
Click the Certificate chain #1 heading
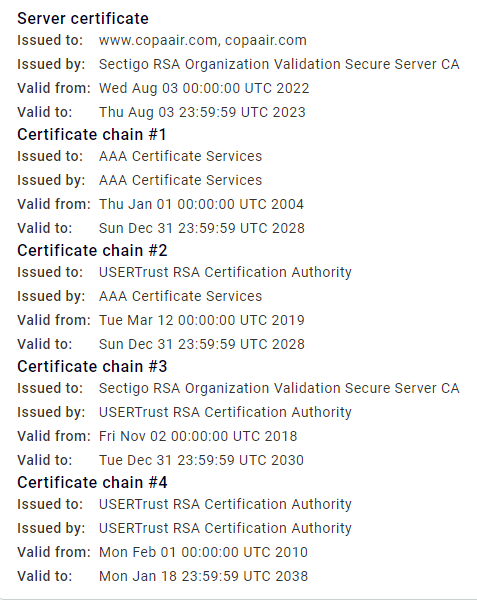pos(92,135)
